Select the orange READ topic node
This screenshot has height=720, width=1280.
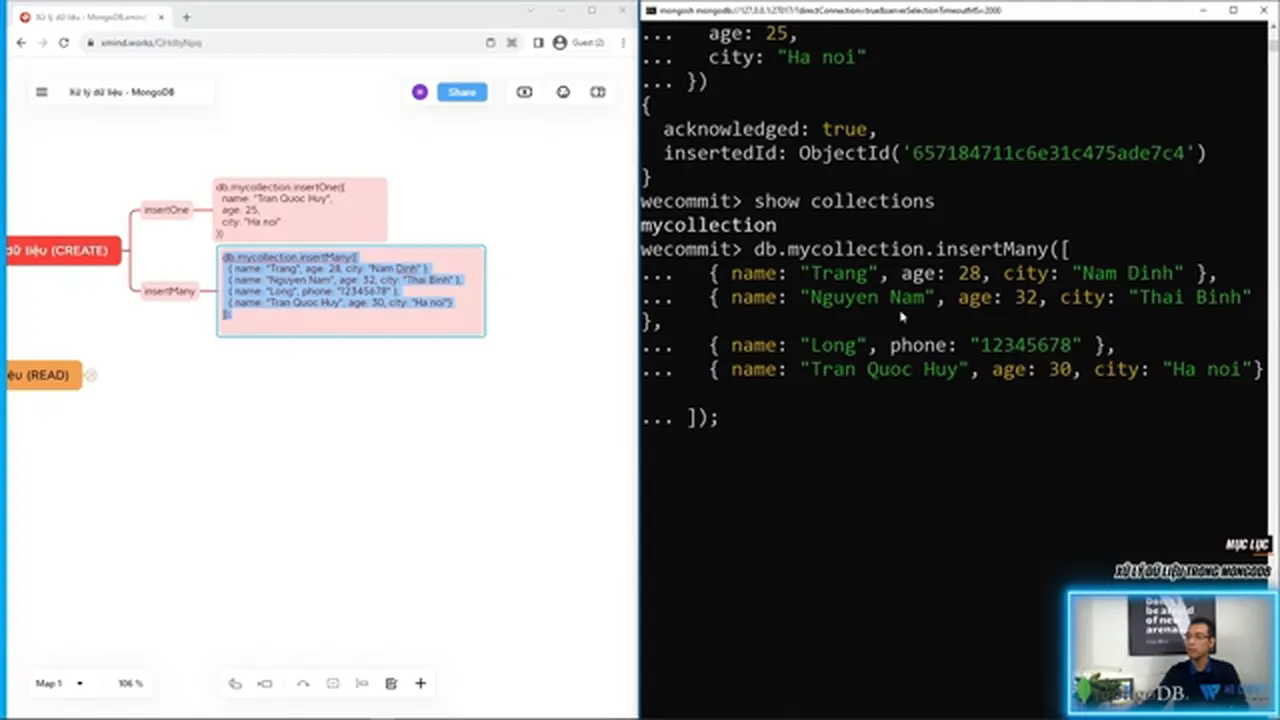click(42, 375)
